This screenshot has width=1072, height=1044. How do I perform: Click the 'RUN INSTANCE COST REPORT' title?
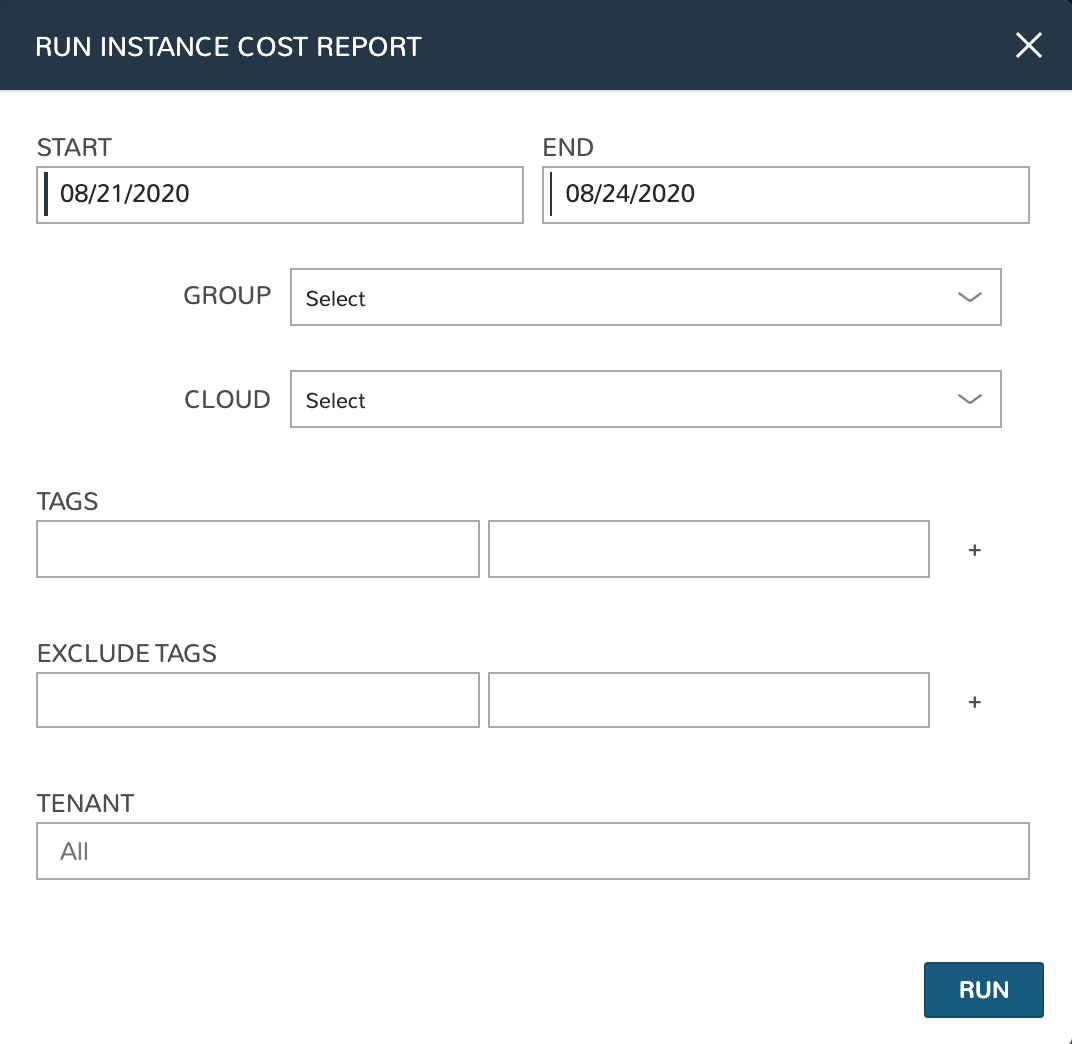(228, 47)
